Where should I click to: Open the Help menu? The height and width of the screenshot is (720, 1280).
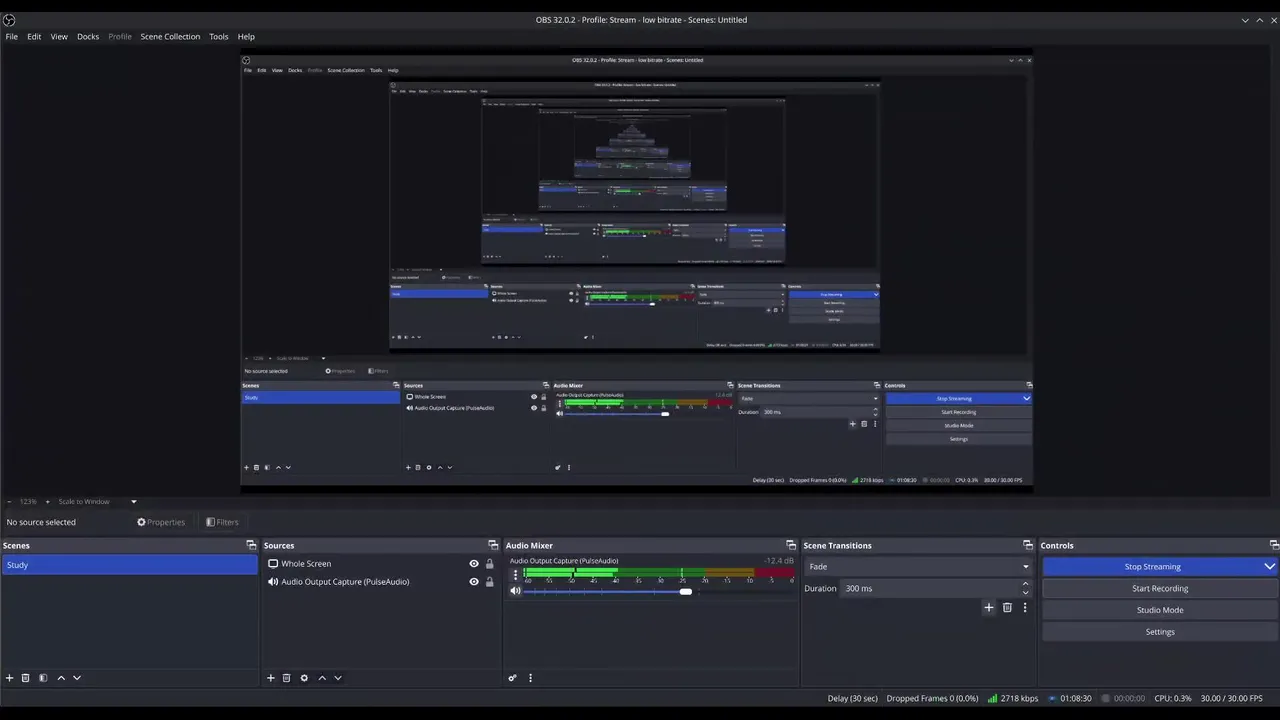point(246,36)
